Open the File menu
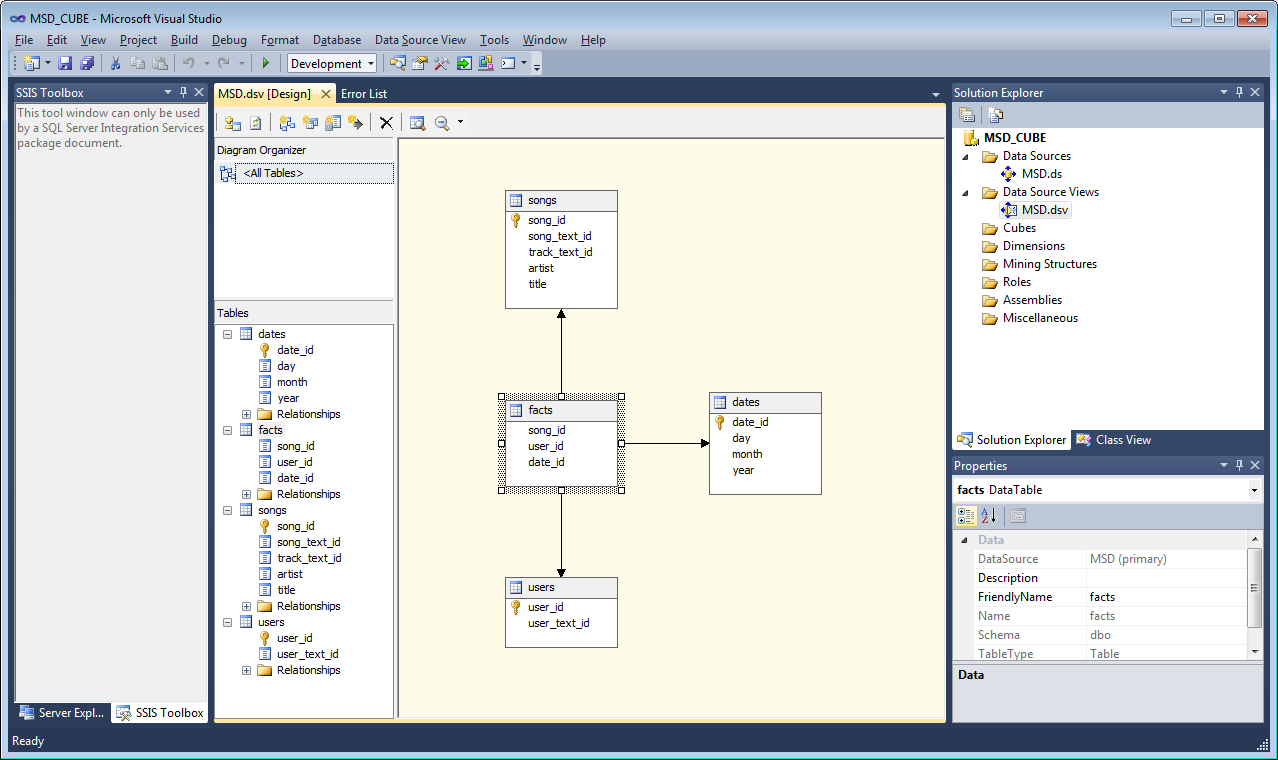 24,40
